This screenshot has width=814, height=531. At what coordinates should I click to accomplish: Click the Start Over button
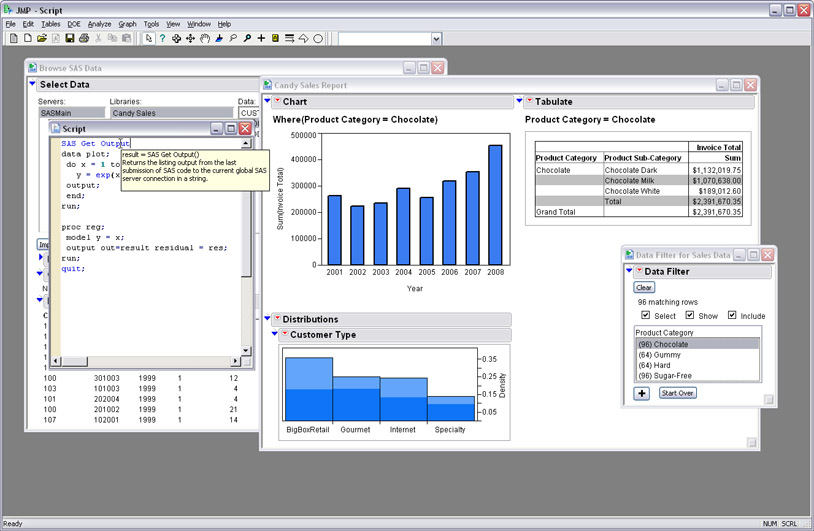tap(677, 393)
